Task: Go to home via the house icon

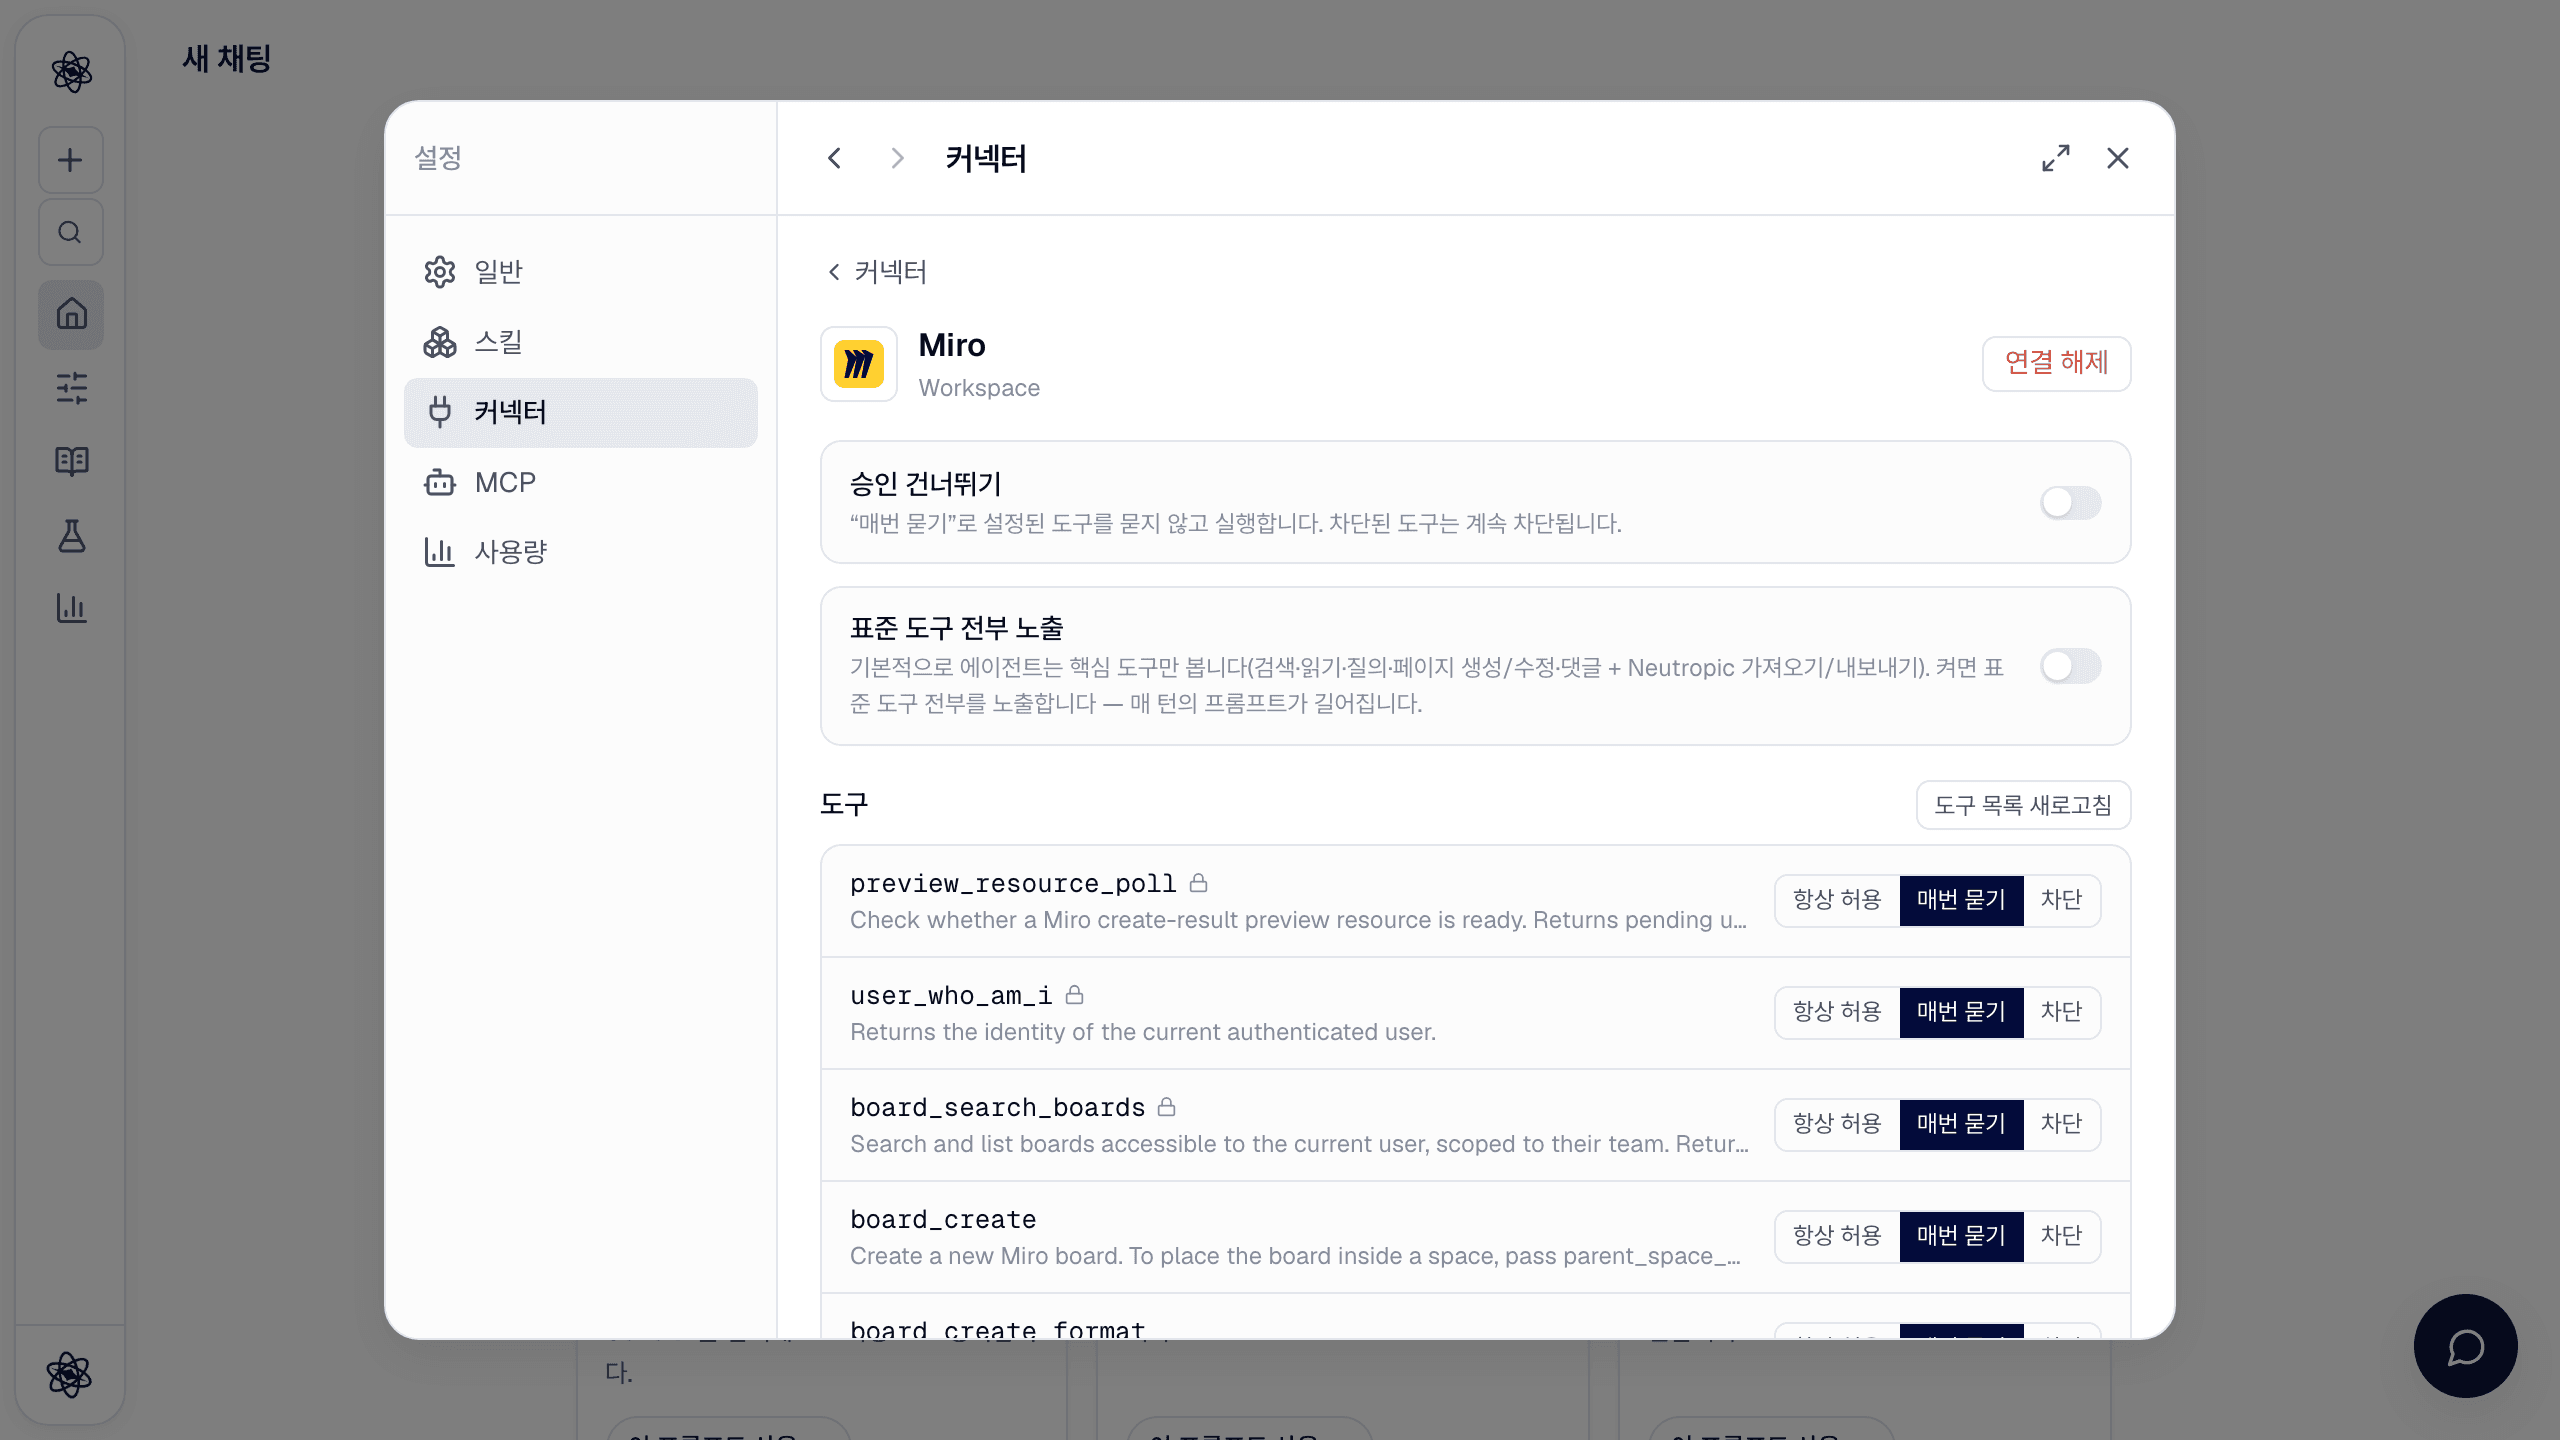Action: coord(71,314)
